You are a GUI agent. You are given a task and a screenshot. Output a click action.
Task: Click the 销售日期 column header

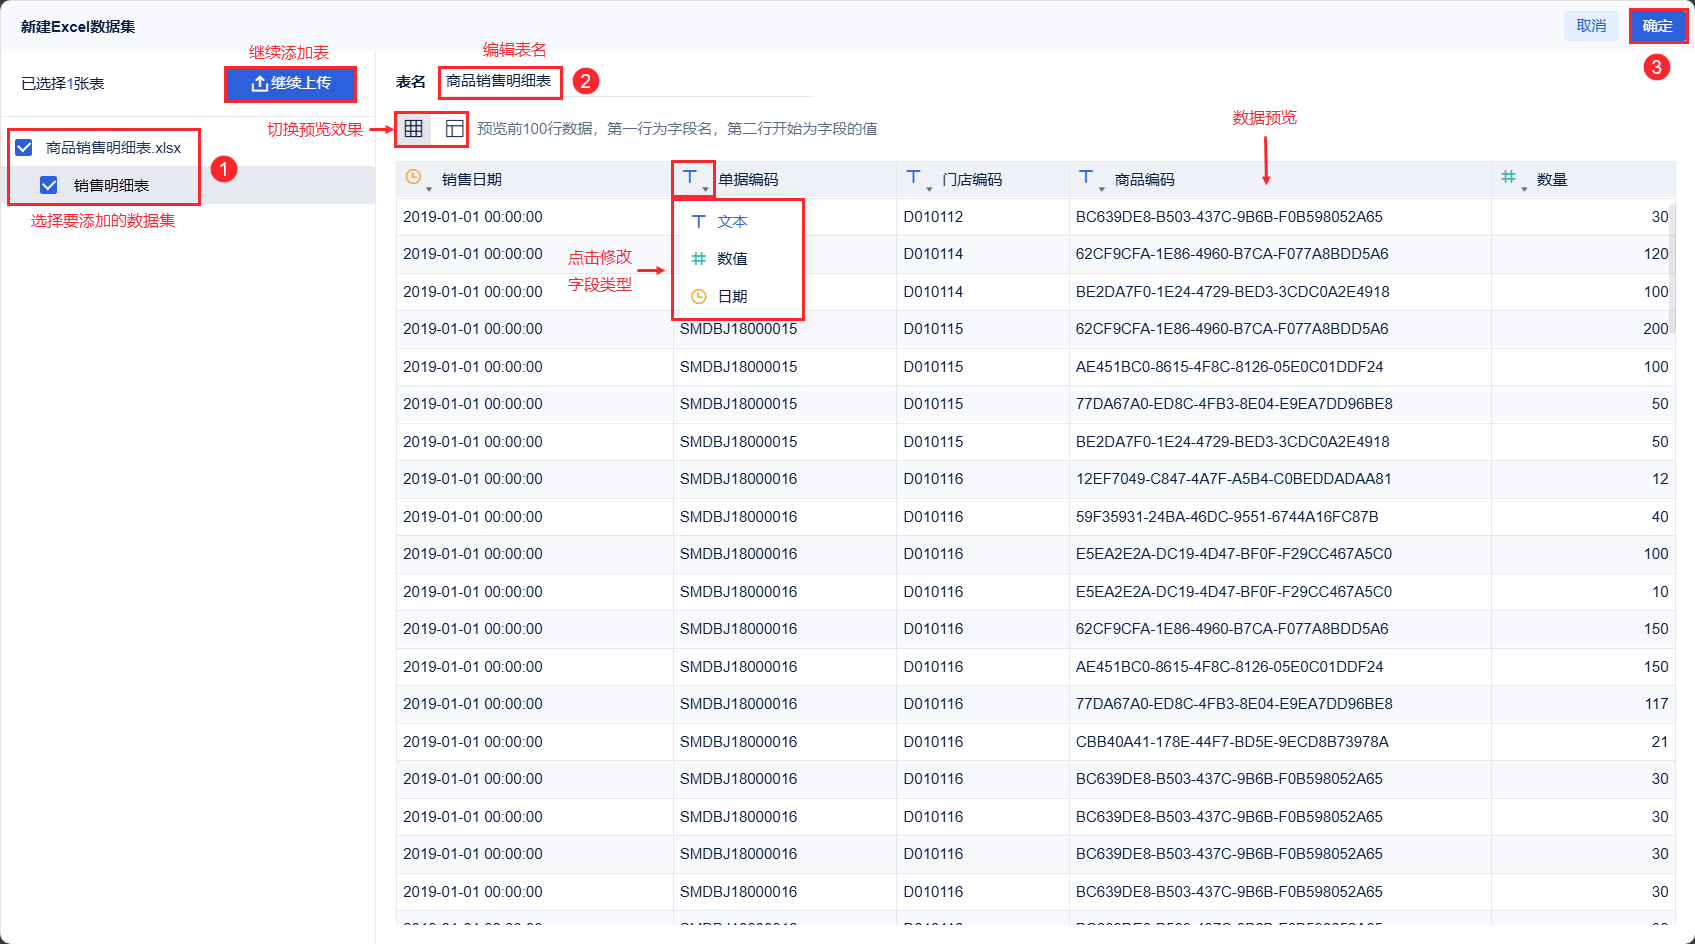coord(535,179)
